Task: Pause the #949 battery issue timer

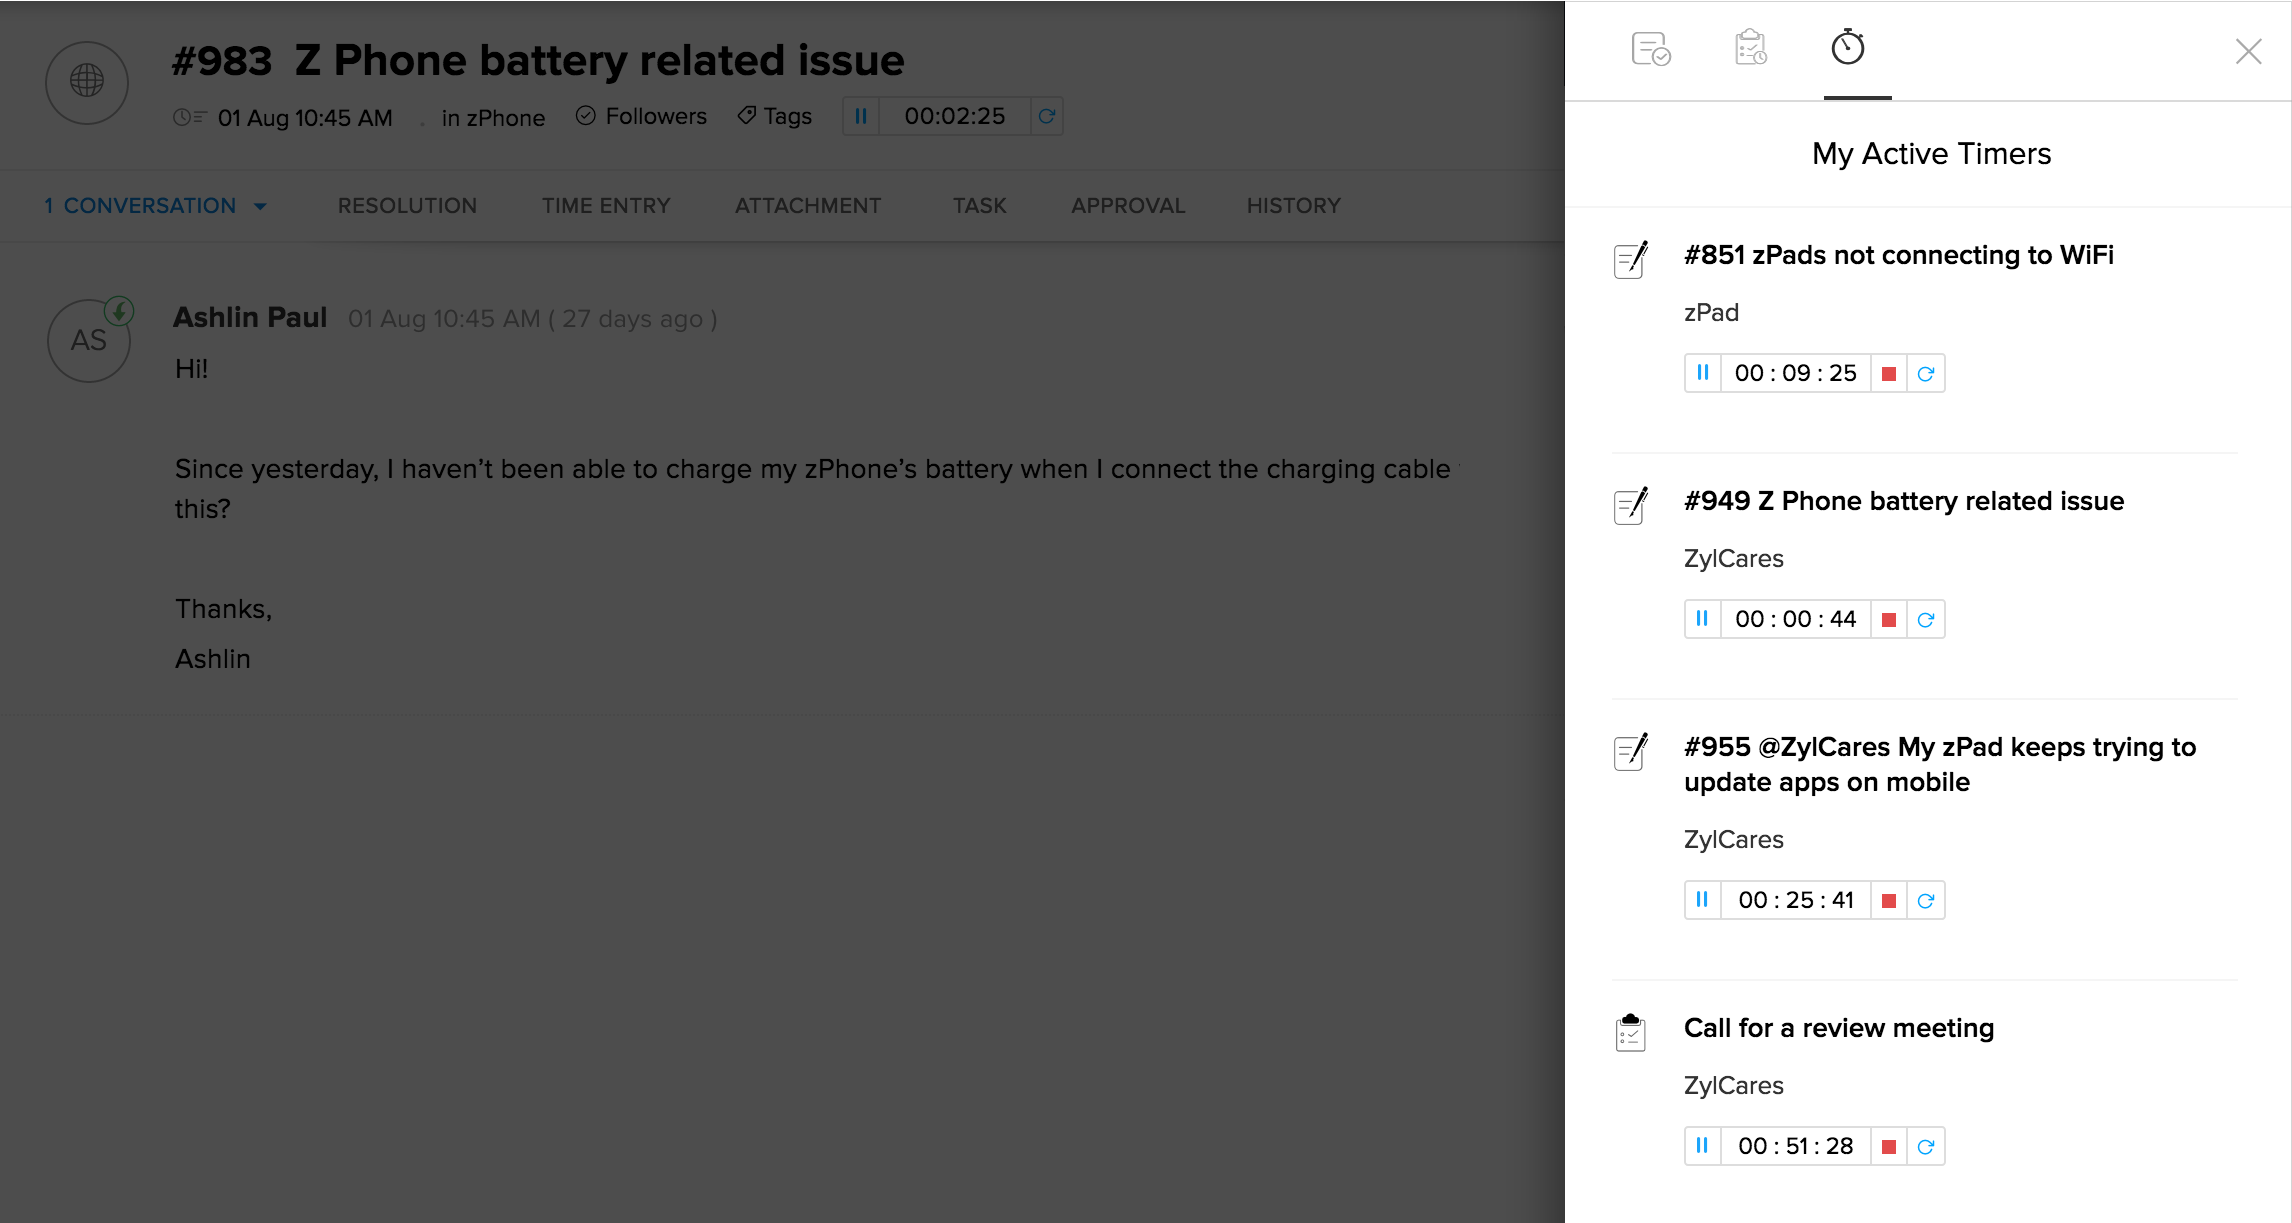Action: pyautogui.click(x=1702, y=619)
